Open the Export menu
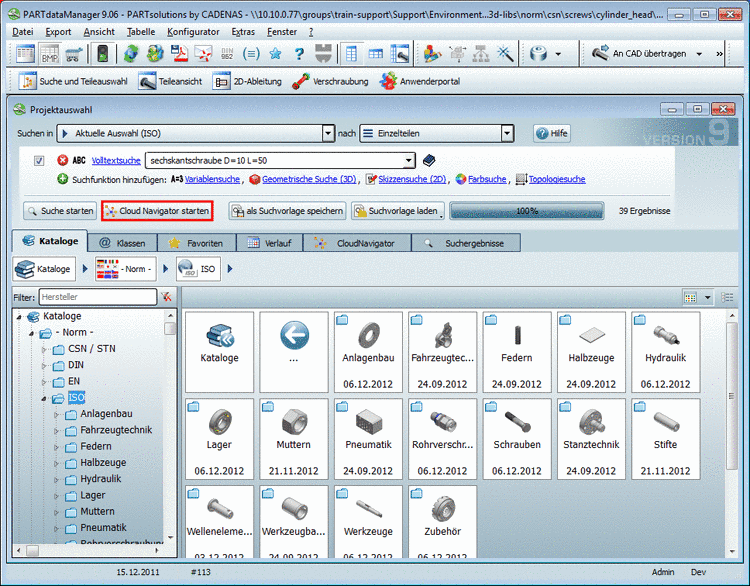 (x=58, y=32)
